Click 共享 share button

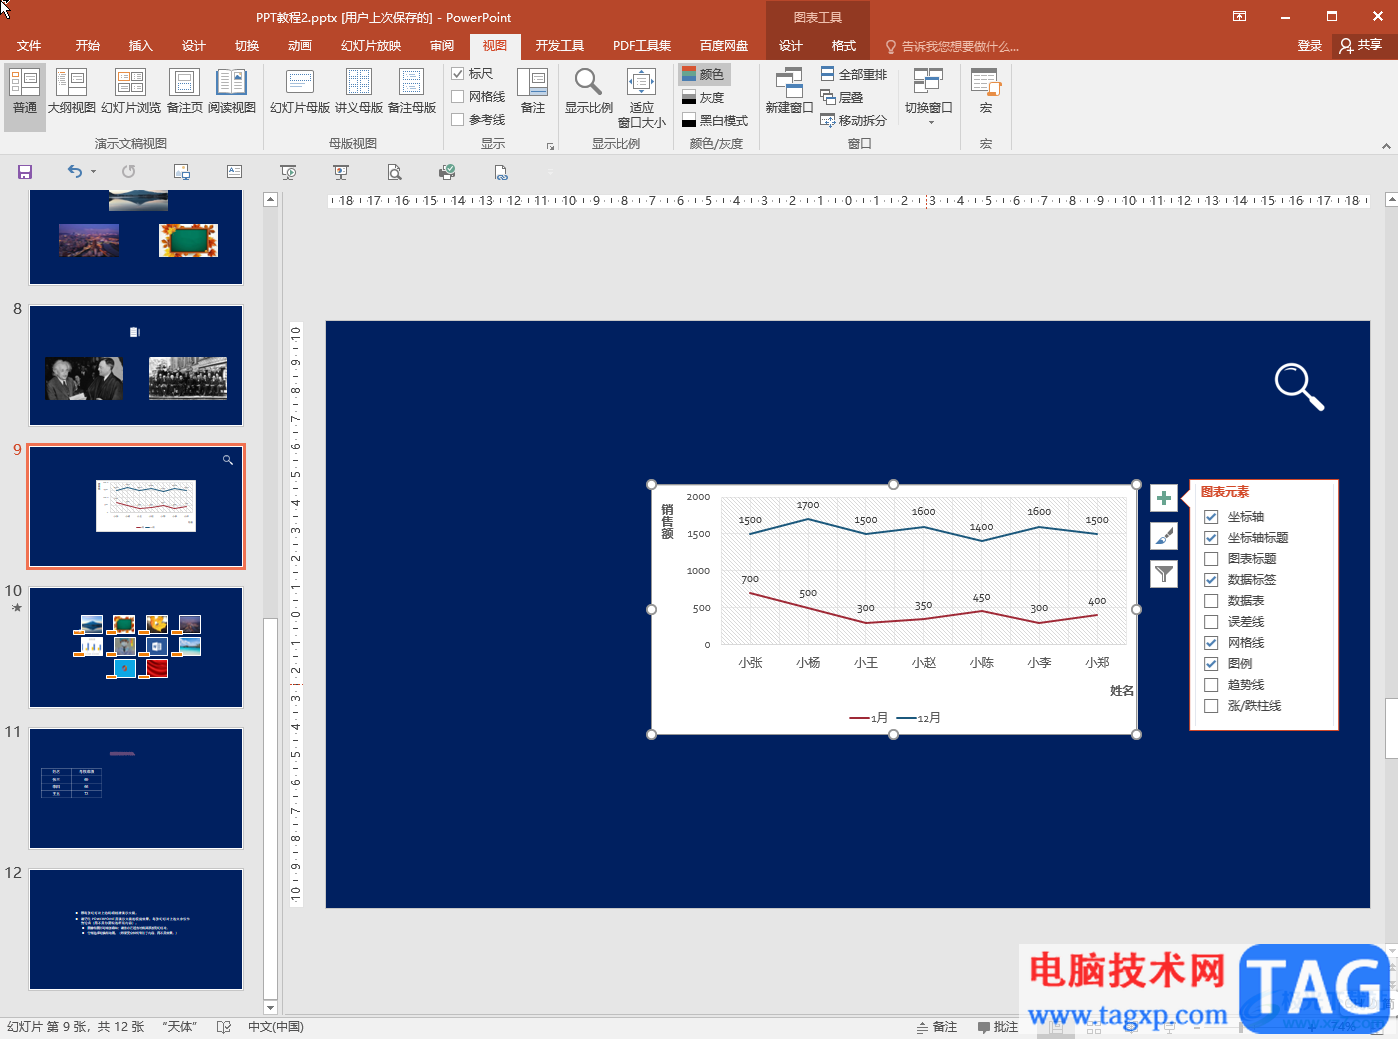[1361, 46]
